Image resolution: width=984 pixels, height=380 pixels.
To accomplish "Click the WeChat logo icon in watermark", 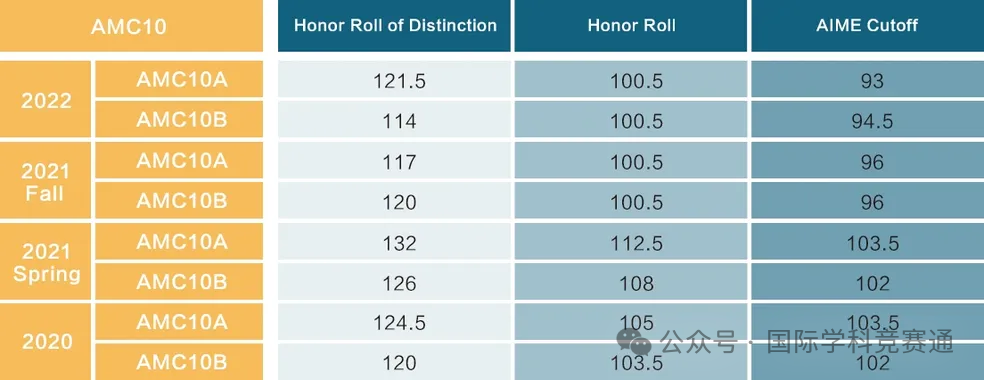I will [634, 341].
